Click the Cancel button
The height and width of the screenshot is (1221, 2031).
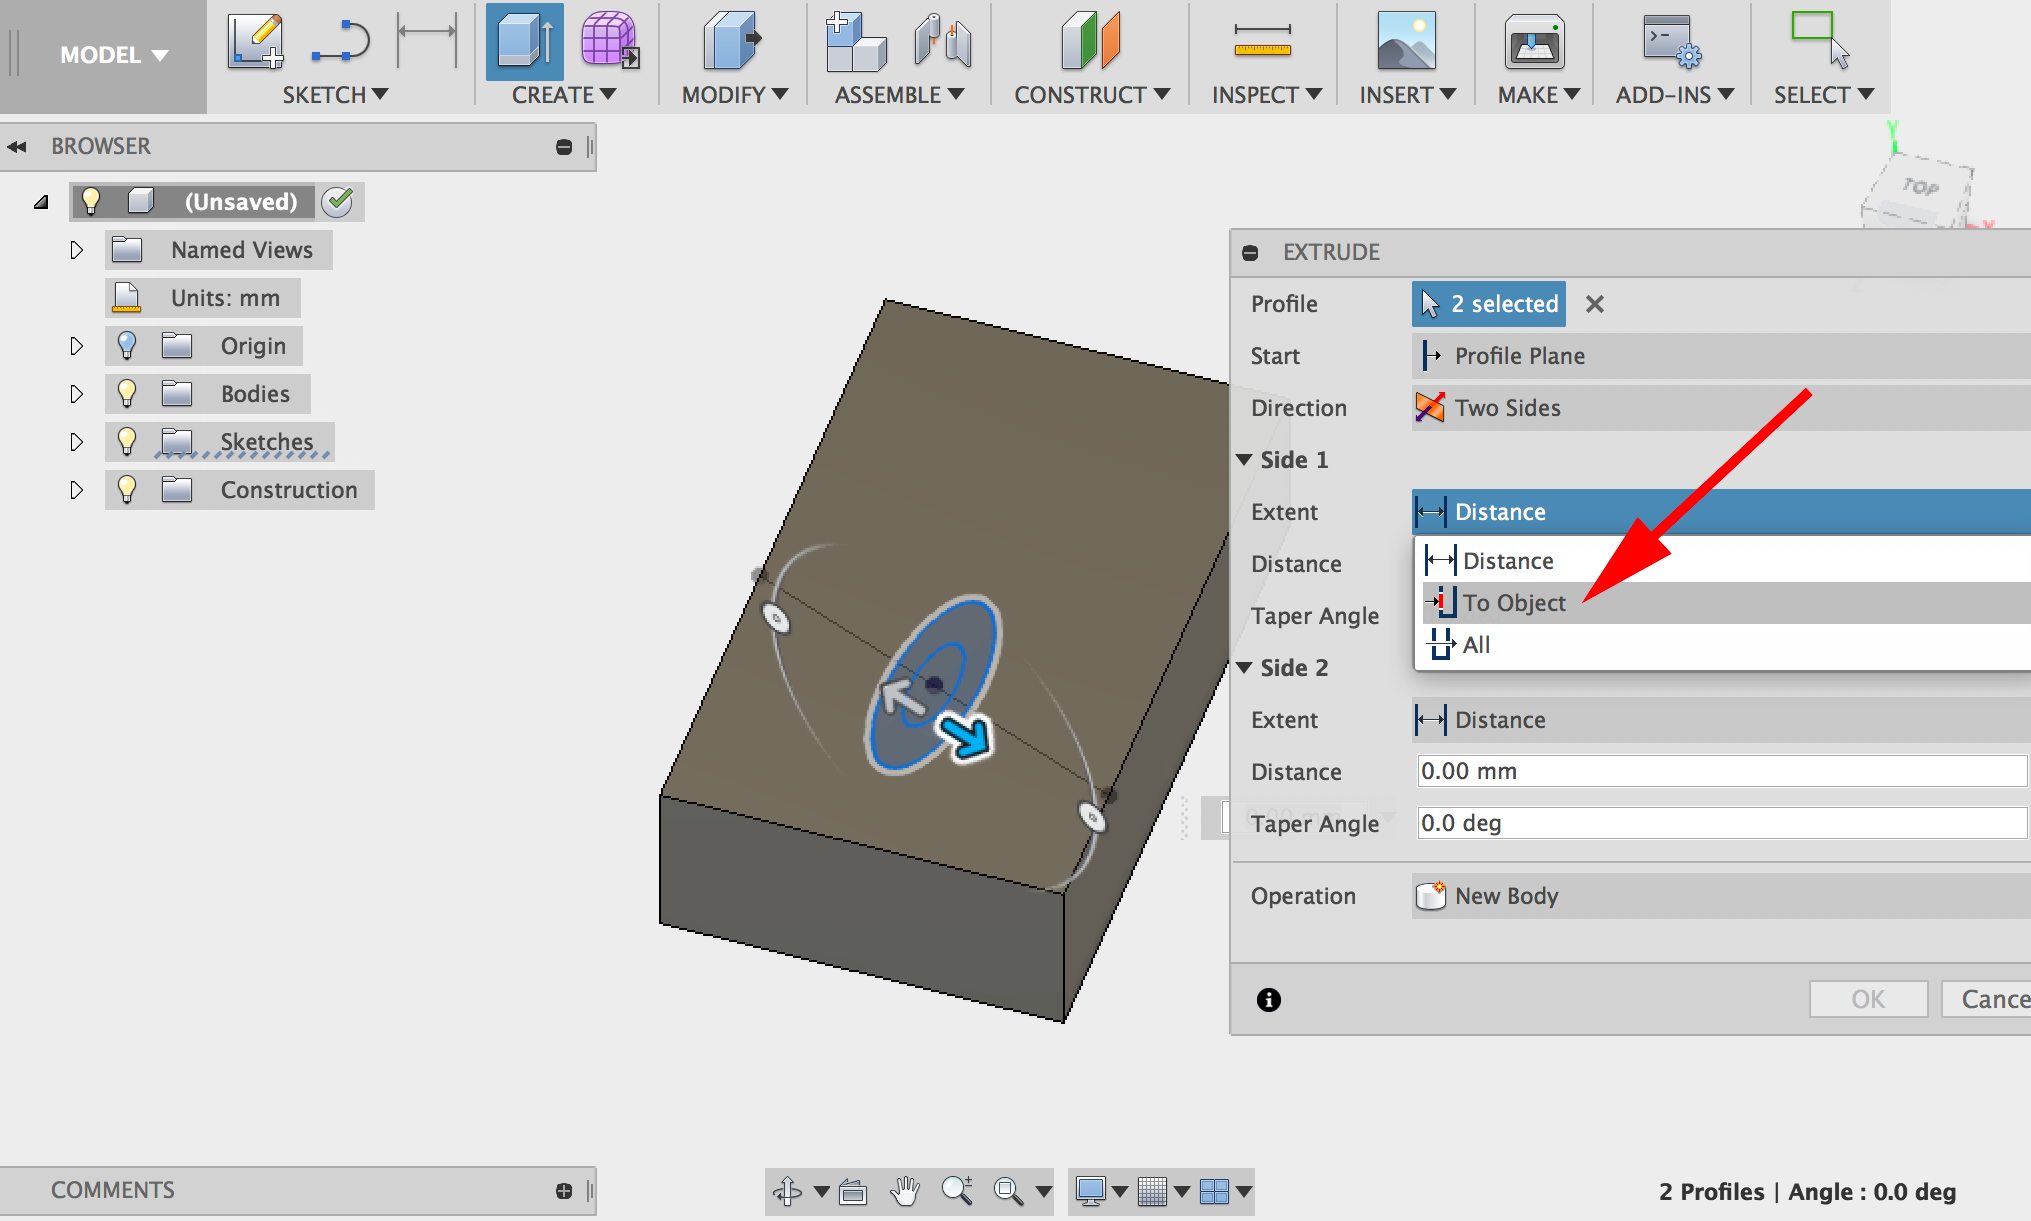click(1987, 999)
